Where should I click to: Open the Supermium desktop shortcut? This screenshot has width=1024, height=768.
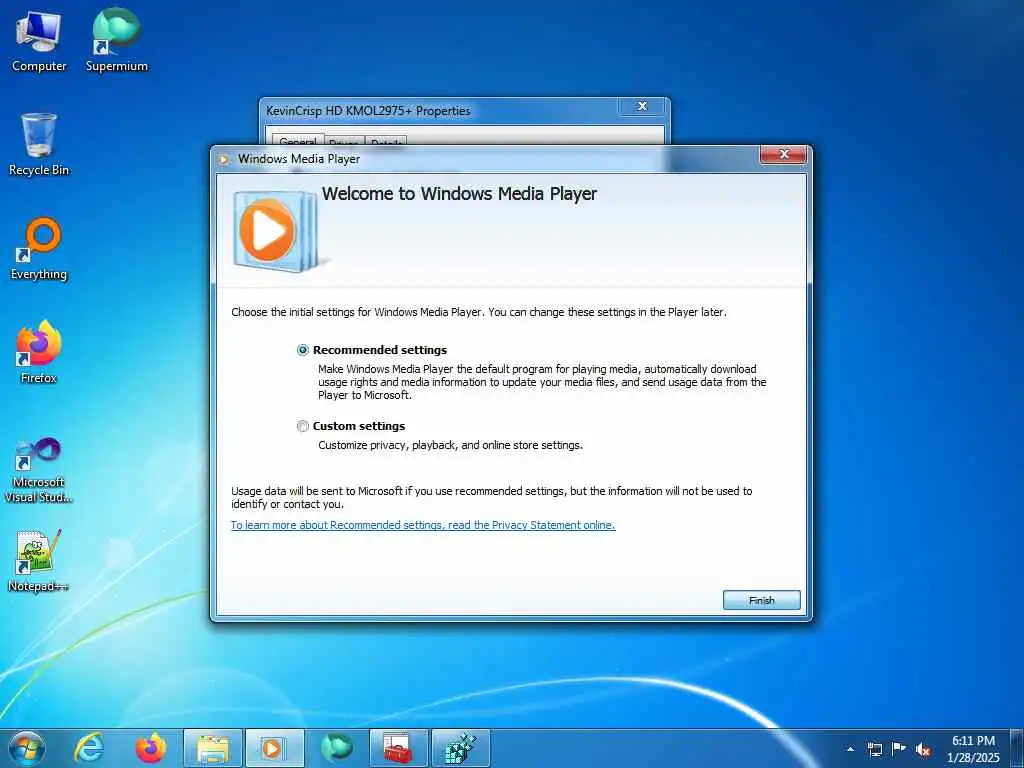tap(117, 42)
